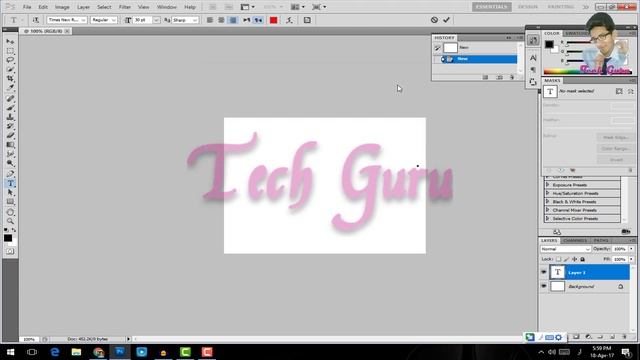
Task: Toggle lock transparent pixels in Layers panel
Action: click(558, 259)
